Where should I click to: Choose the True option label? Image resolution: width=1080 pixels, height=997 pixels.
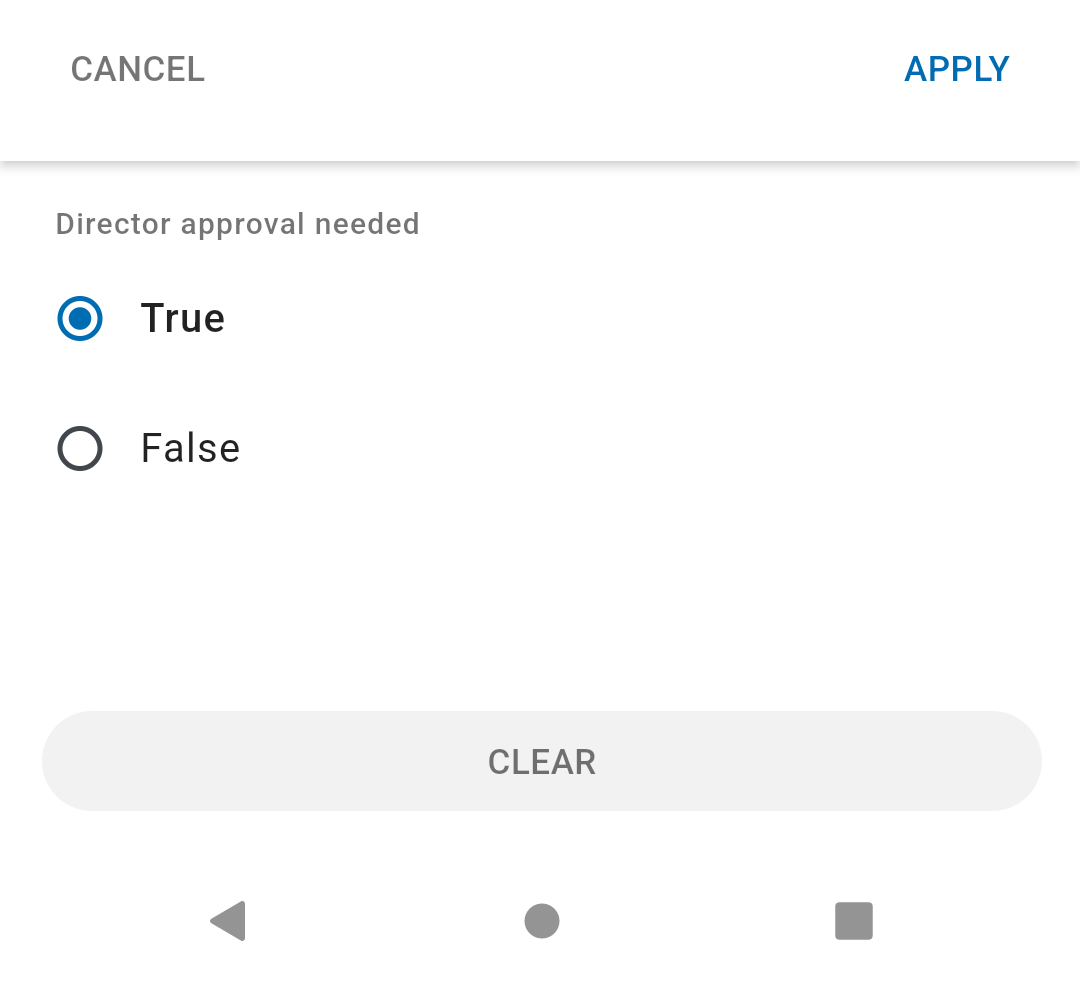coord(183,318)
